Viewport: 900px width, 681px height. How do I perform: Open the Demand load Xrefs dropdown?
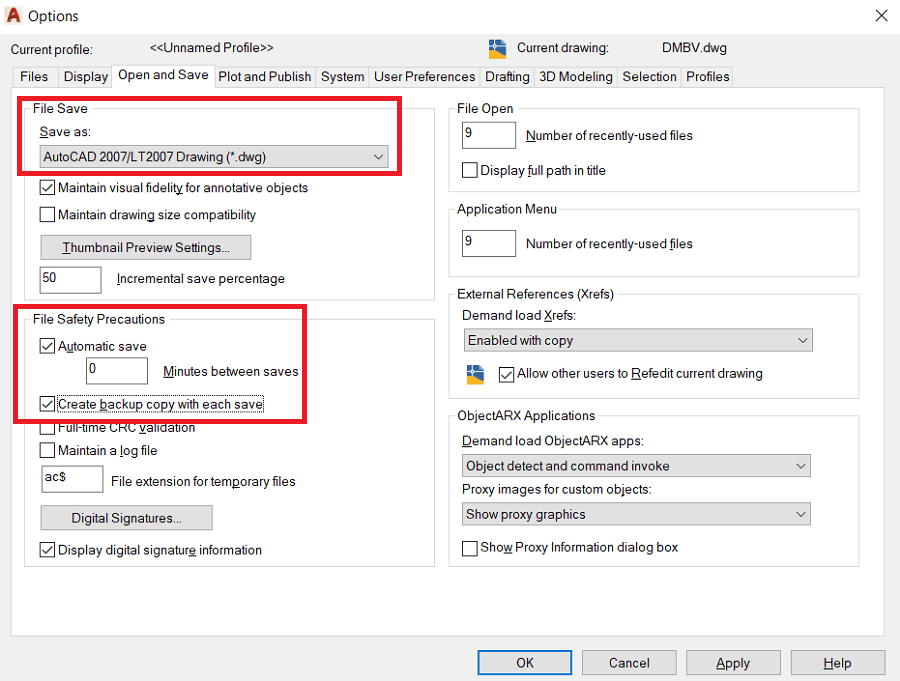click(638, 340)
